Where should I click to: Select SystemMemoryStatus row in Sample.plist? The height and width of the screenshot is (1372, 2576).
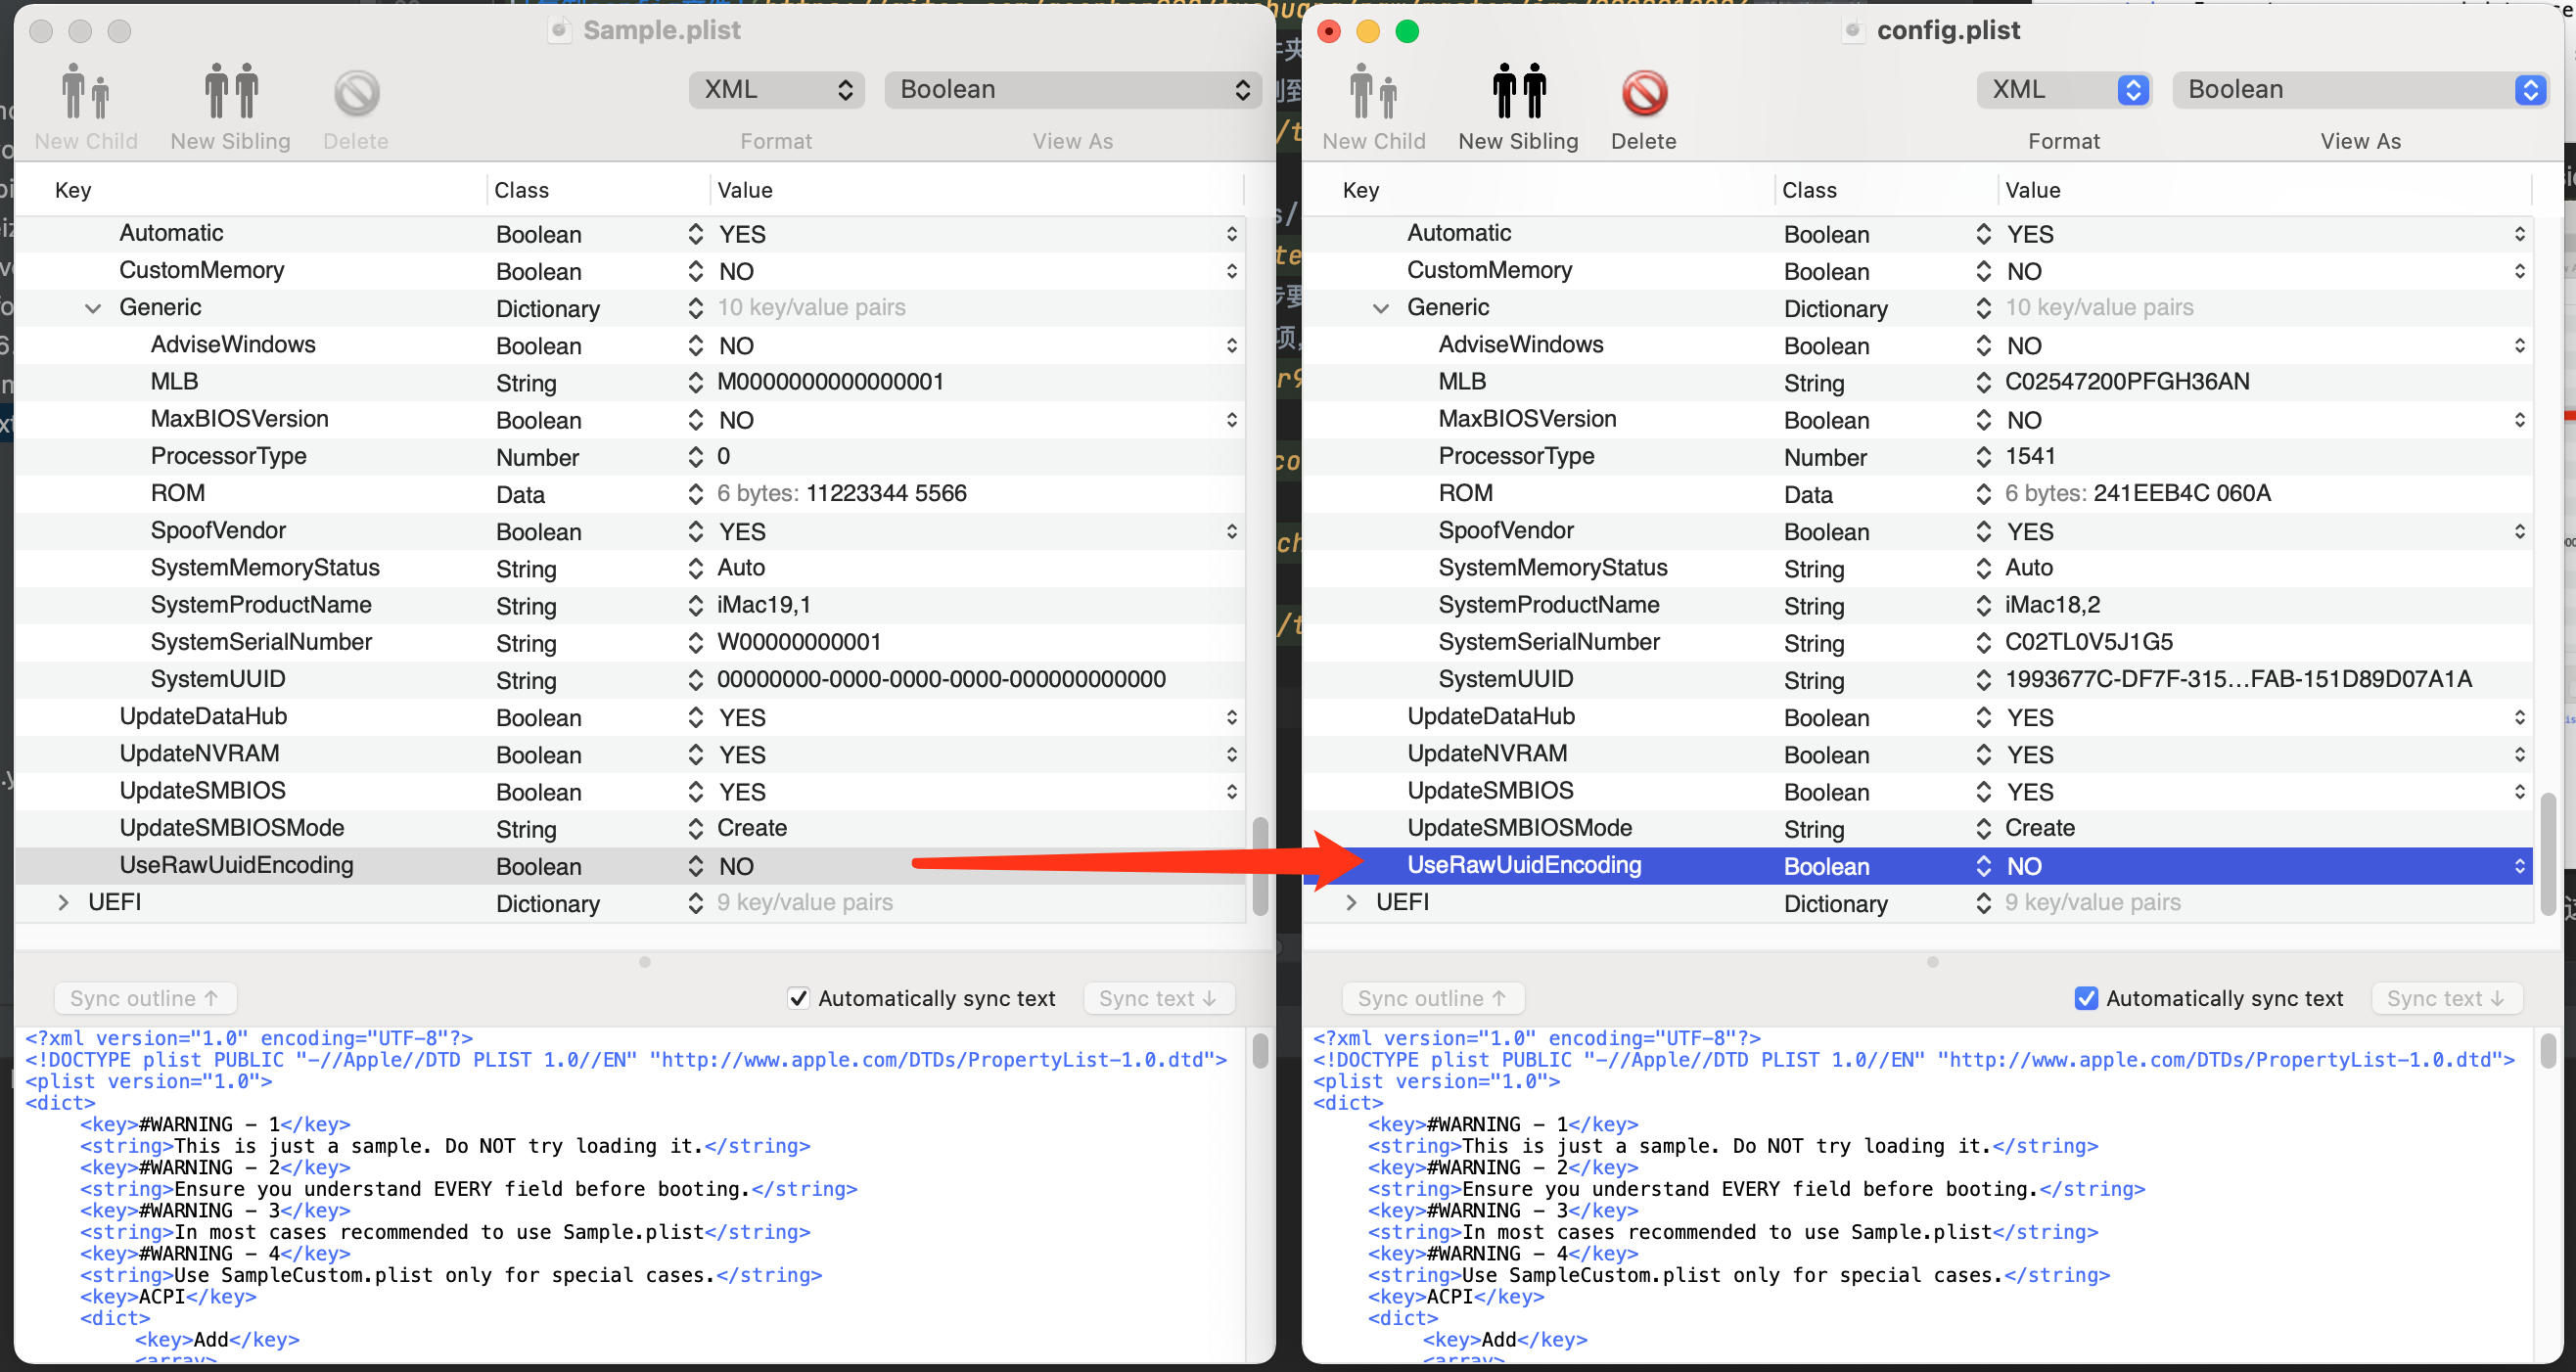tap(630, 568)
